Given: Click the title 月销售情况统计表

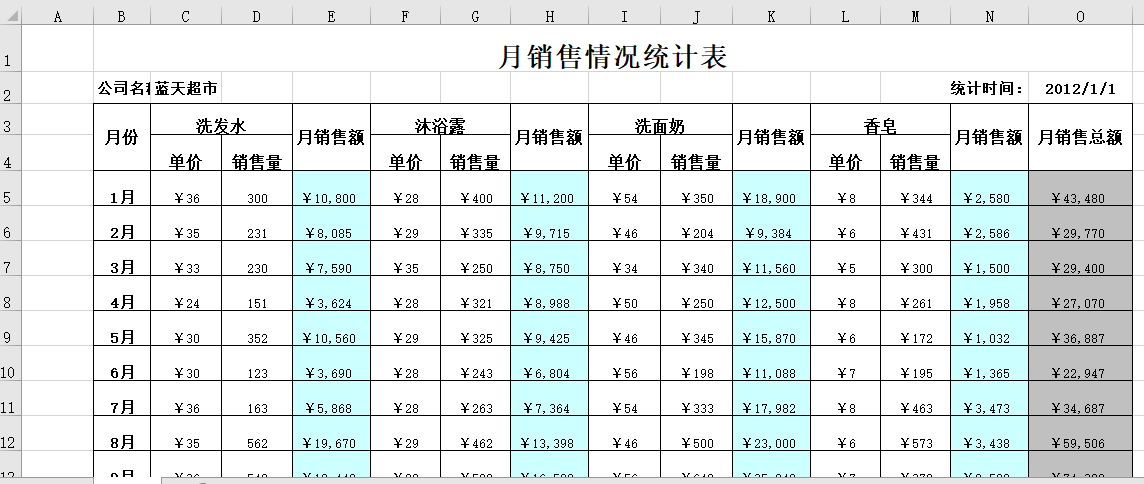Looking at the screenshot, I should tap(612, 57).
